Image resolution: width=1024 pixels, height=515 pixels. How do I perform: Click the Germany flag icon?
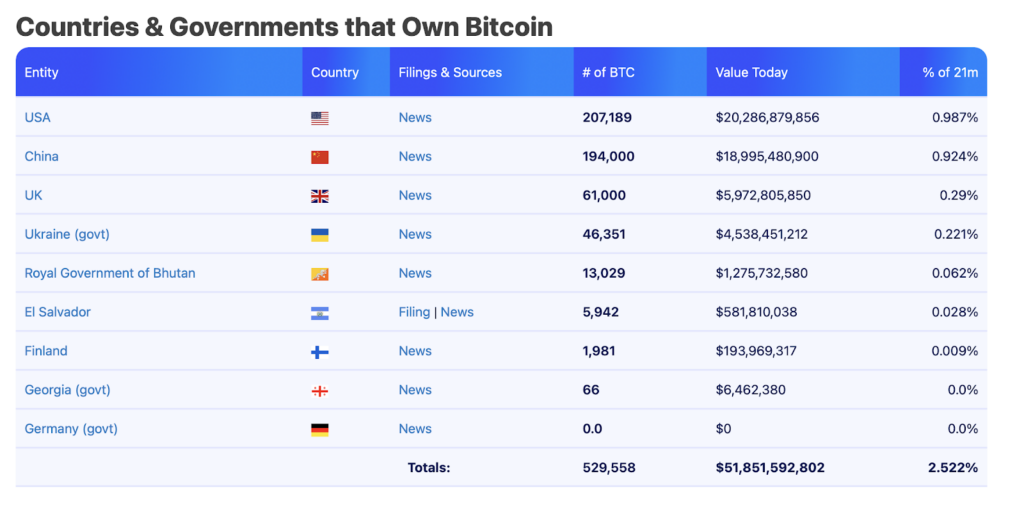point(319,430)
